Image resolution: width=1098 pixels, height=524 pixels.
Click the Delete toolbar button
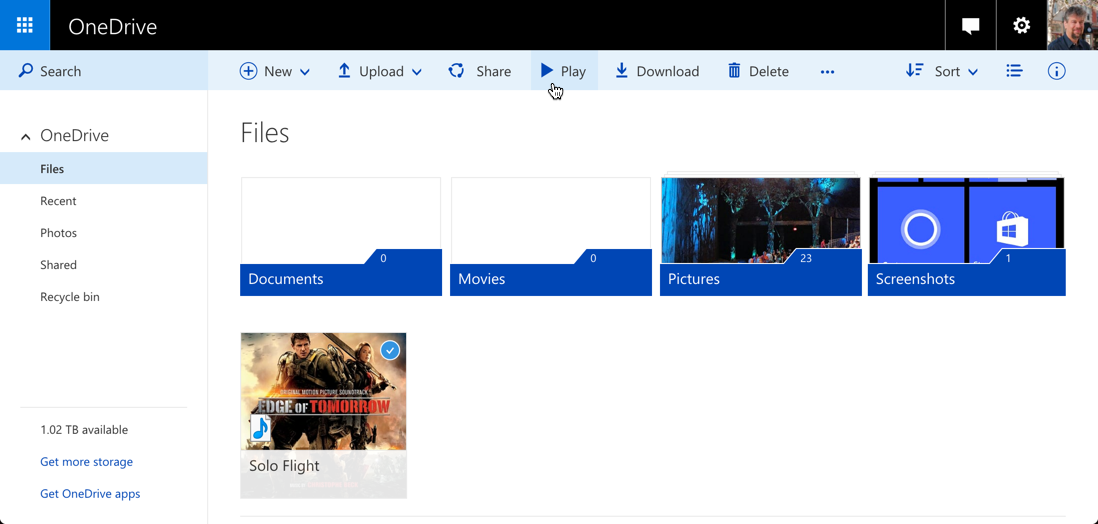point(758,71)
